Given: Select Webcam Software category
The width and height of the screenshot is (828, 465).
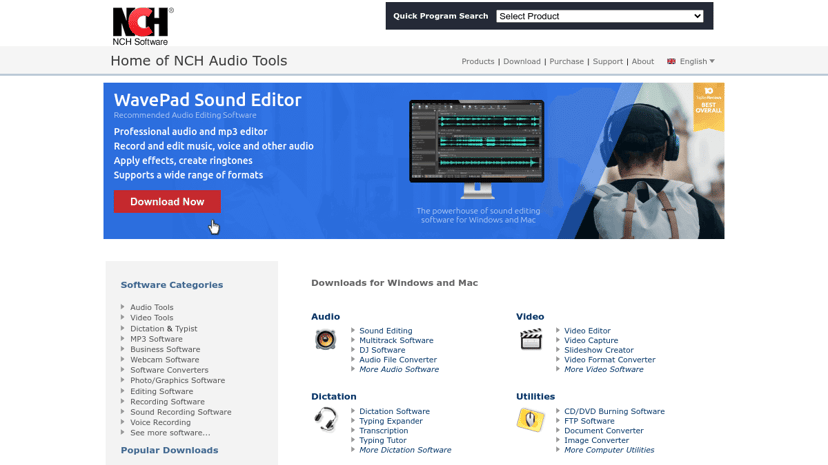Looking at the screenshot, I should 165,359.
